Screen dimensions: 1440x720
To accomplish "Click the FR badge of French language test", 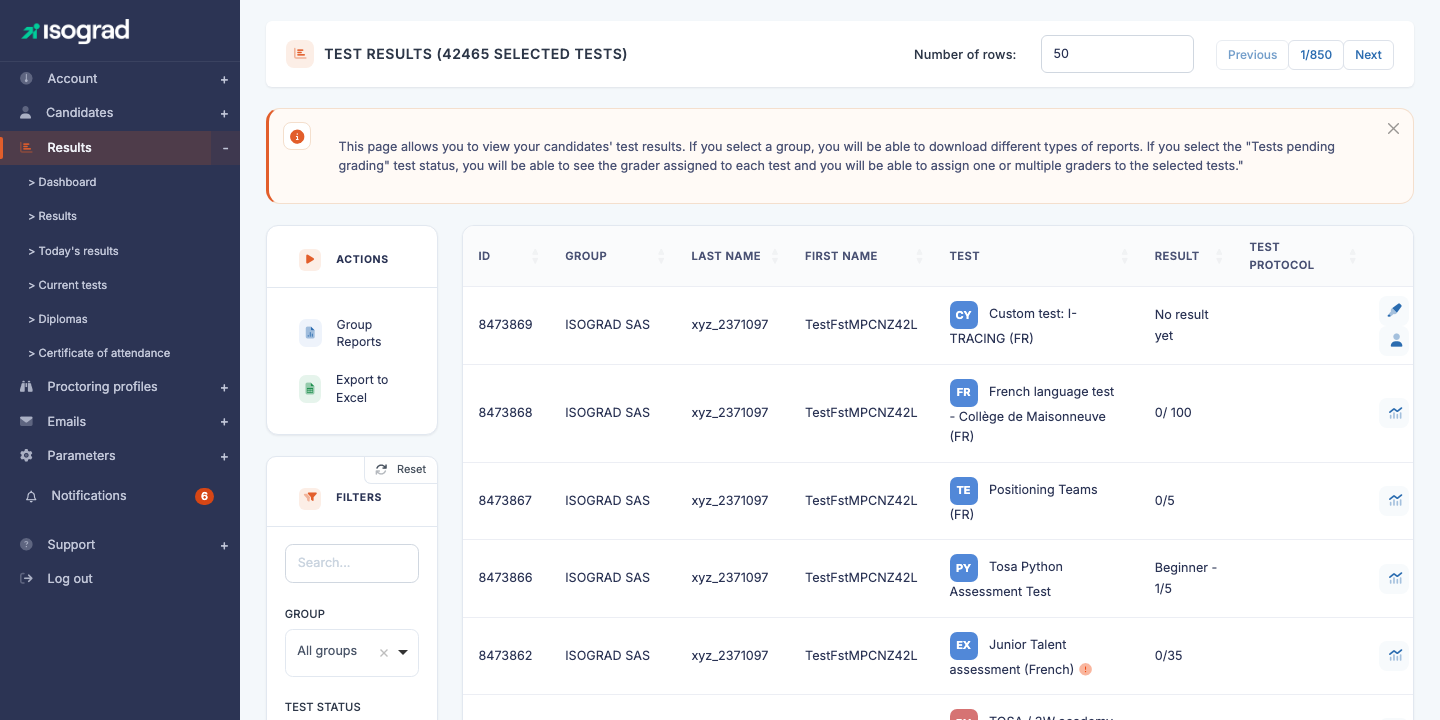I will (x=963, y=393).
